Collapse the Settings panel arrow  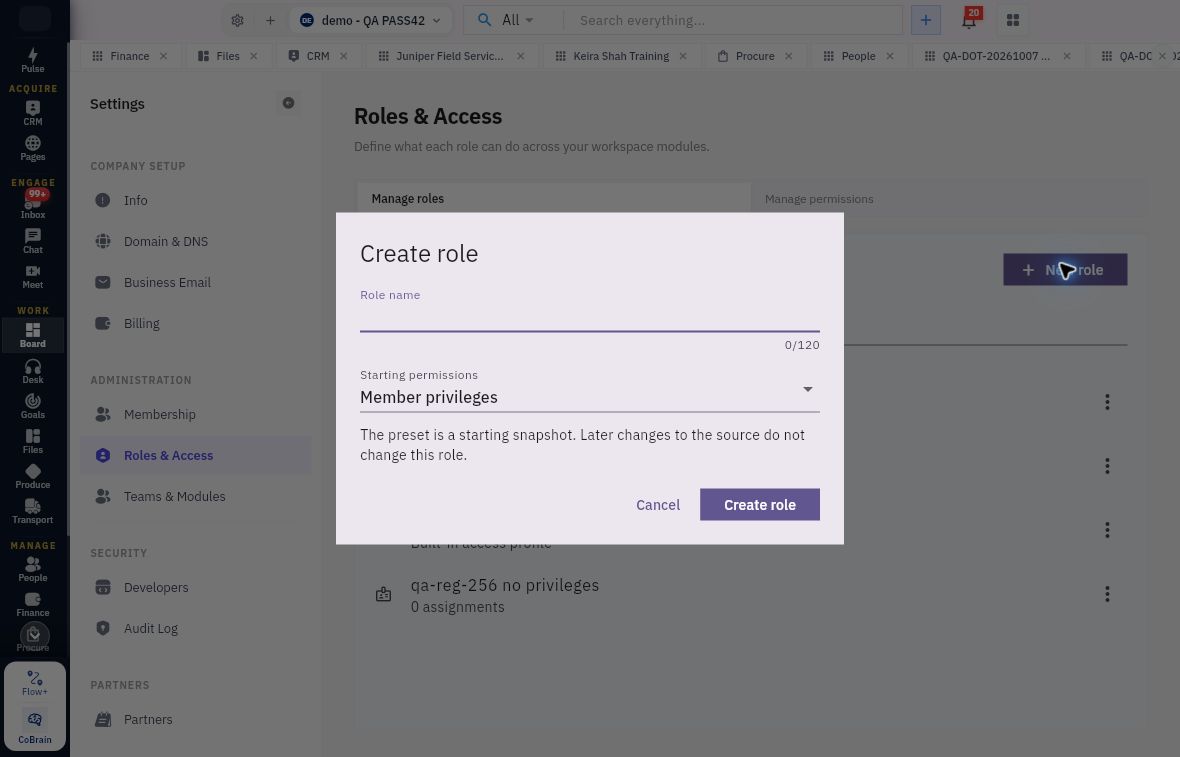(x=288, y=103)
